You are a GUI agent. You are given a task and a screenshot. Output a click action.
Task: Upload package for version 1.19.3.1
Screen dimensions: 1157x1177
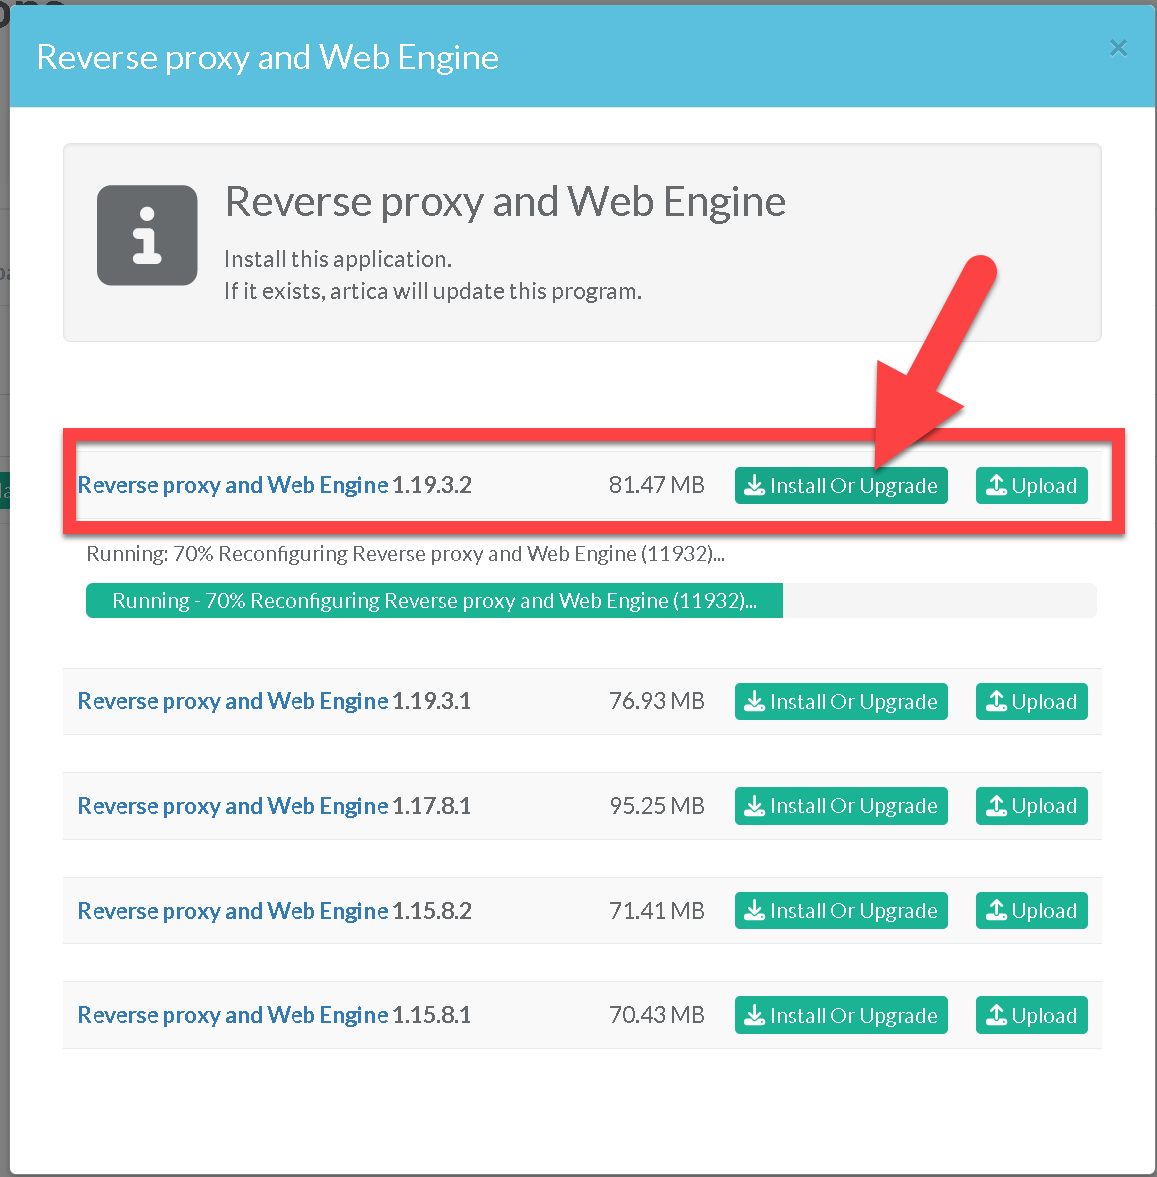[x=1031, y=702]
